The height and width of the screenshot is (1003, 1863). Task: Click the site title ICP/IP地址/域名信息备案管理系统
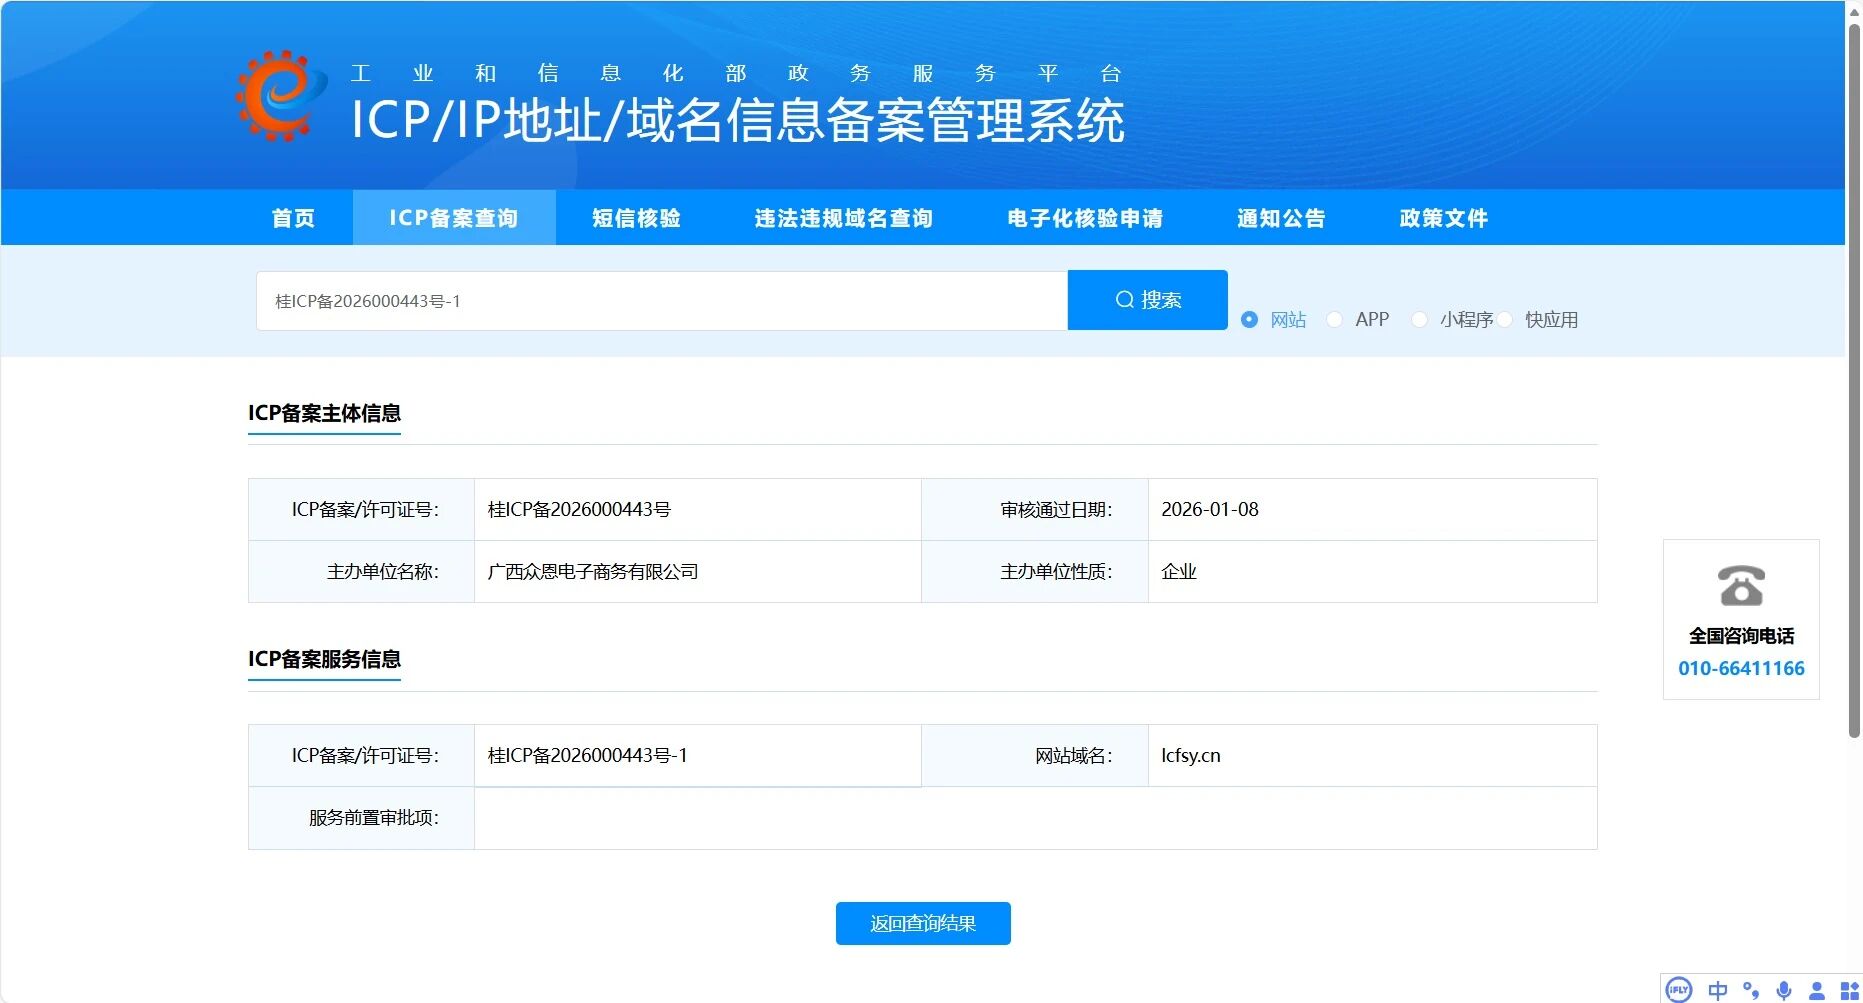738,121
